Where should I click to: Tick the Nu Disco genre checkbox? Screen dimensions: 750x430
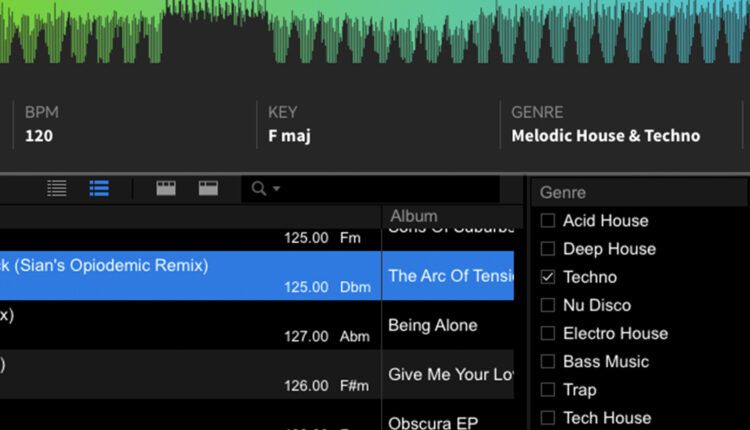point(548,305)
